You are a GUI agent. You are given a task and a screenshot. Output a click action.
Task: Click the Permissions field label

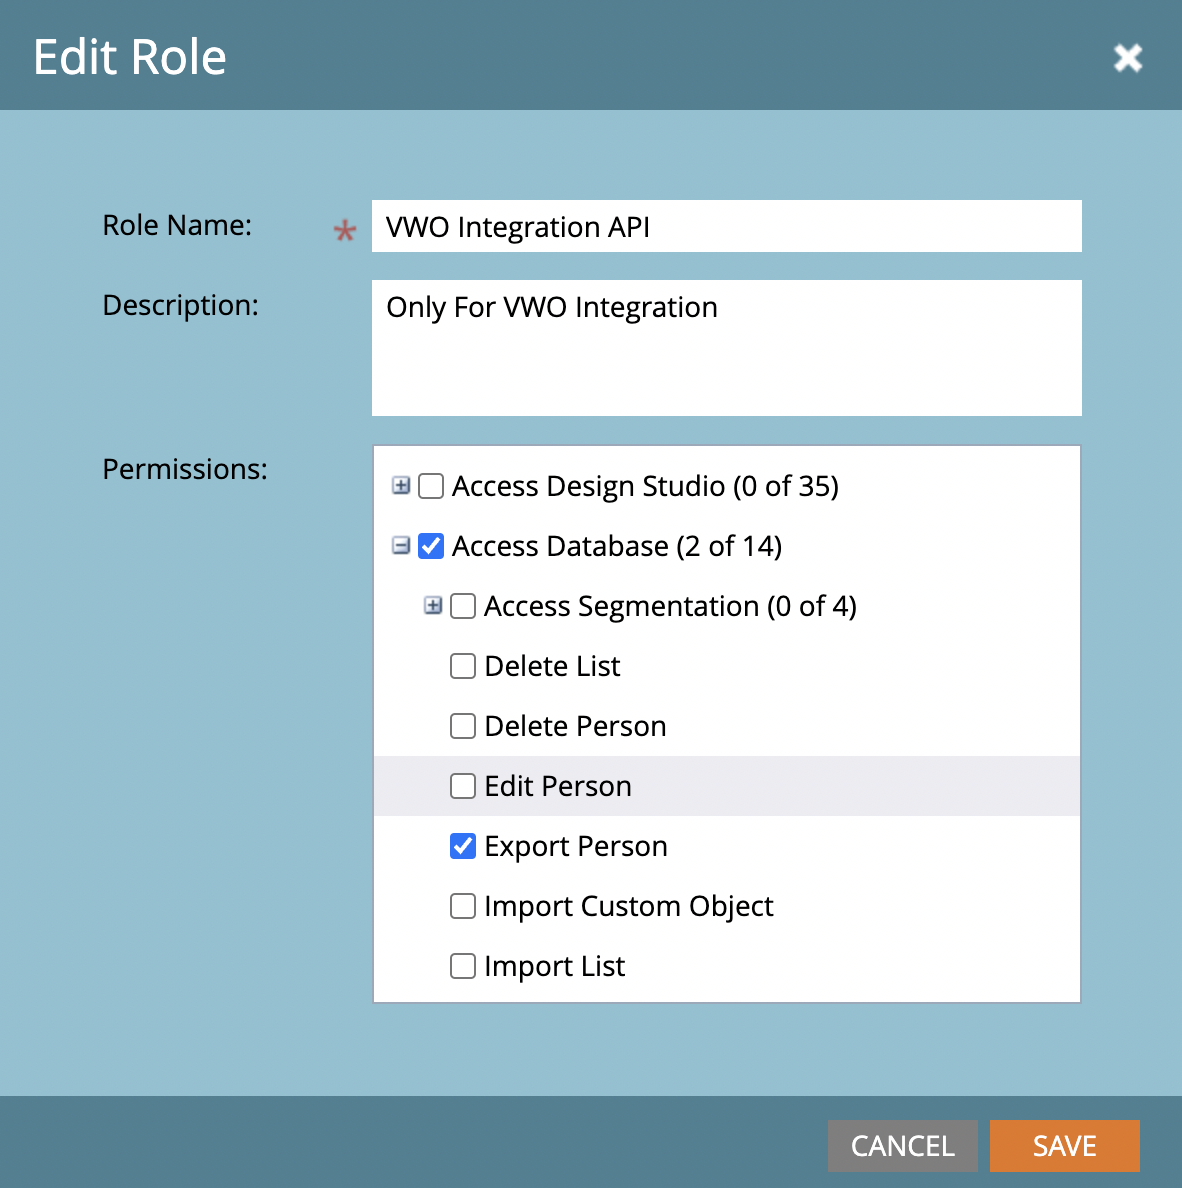185,469
